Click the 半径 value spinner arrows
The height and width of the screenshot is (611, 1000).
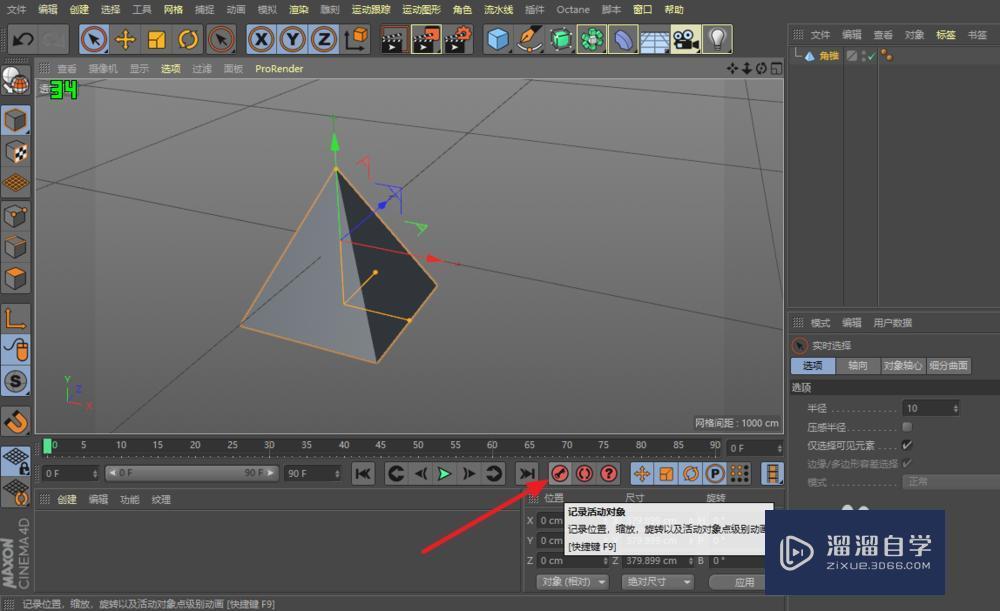[x=955, y=408]
